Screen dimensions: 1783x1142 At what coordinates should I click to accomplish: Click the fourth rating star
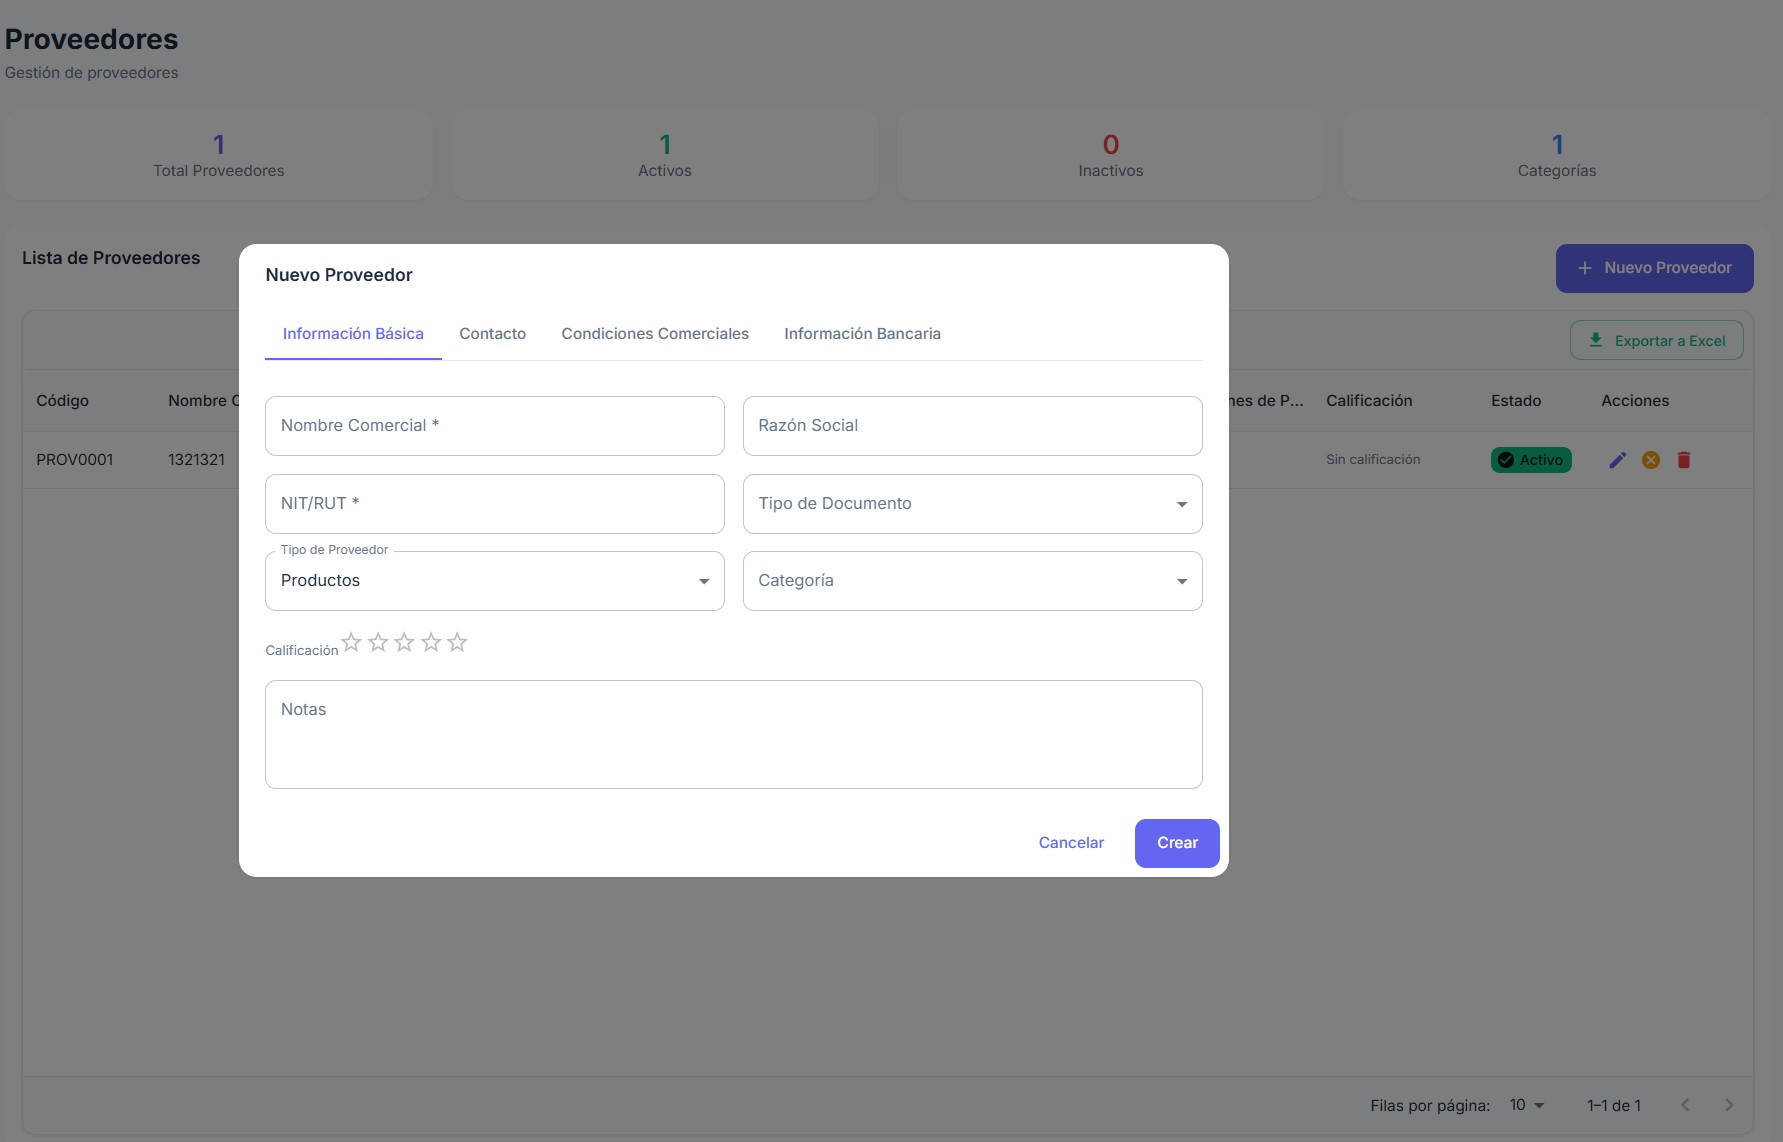click(431, 642)
